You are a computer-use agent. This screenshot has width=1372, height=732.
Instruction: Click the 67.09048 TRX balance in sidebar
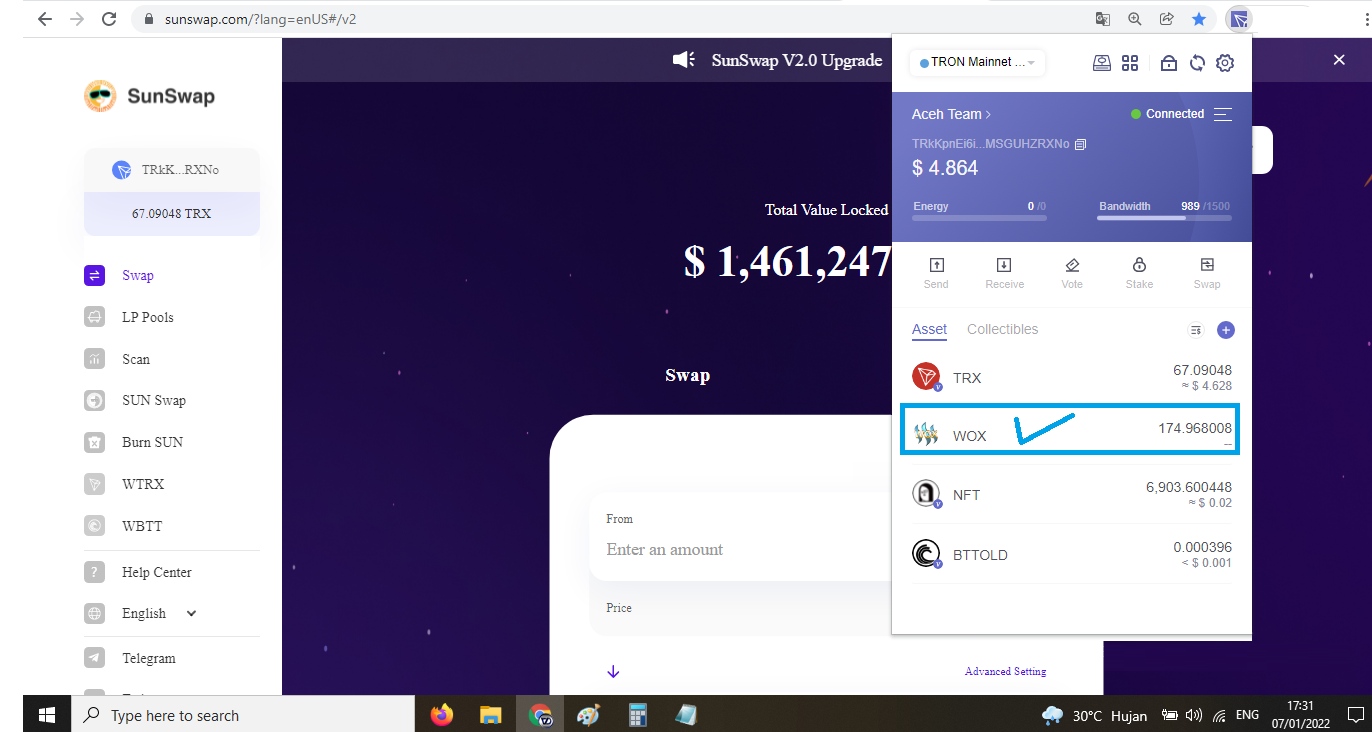pyautogui.click(x=172, y=214)
